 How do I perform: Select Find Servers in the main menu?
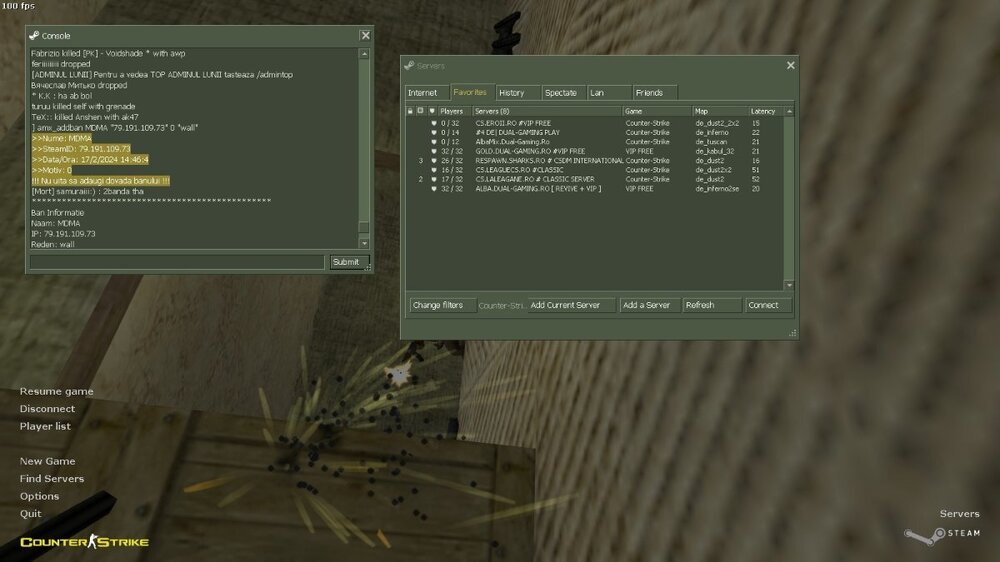tap(52, 479)
